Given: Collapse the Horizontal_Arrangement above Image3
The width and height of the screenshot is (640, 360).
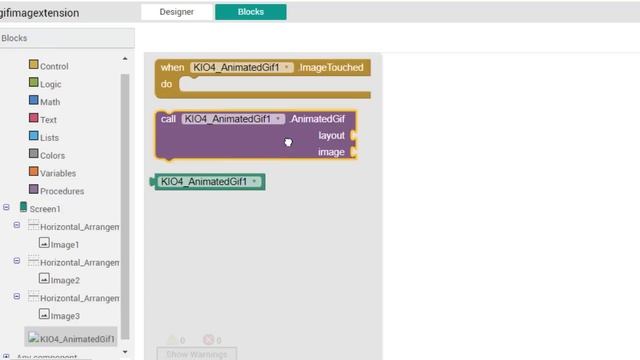Looking at the screenshot, I should pyautogui.click(x=17, y=296).
